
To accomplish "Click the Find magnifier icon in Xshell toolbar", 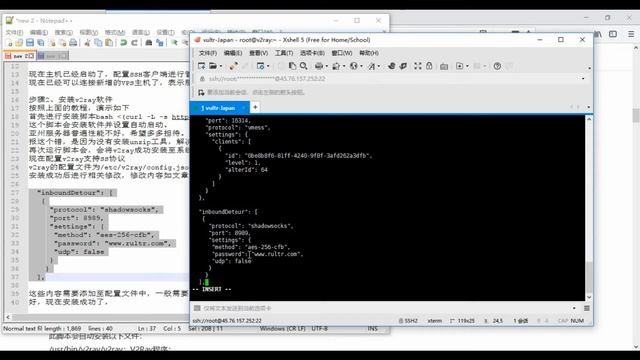I will coord(304,66).
